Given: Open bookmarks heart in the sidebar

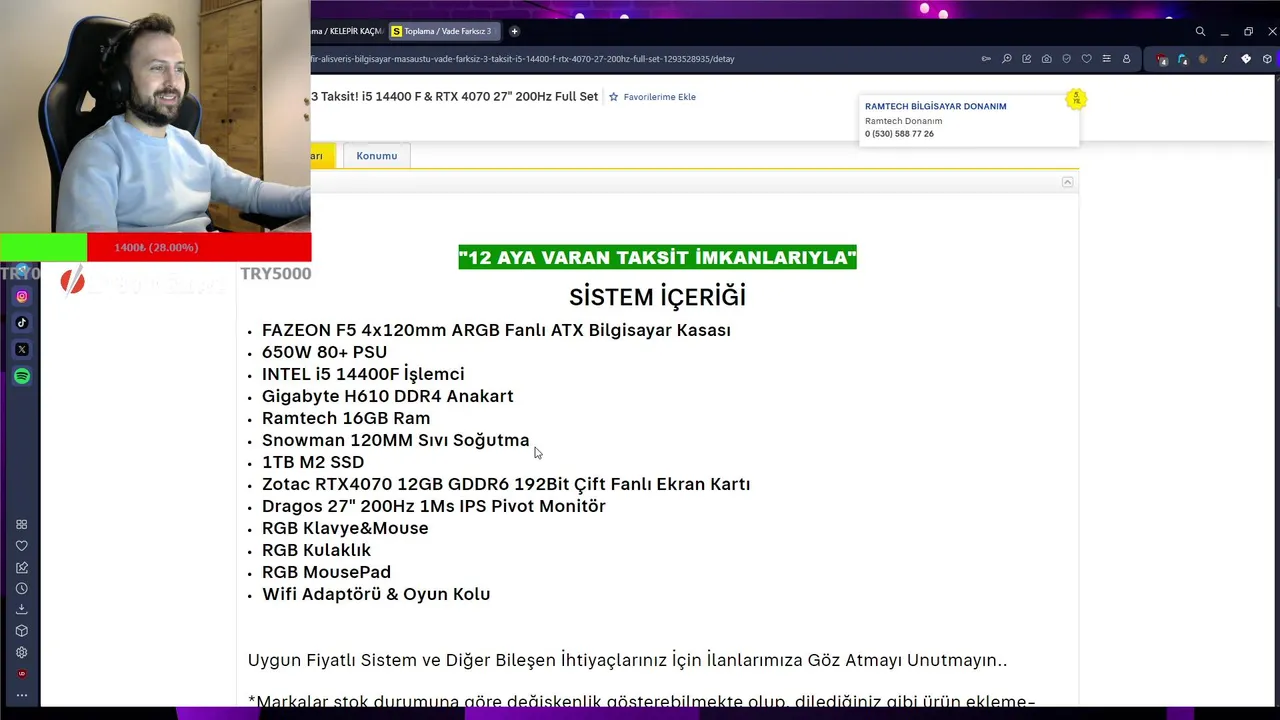Looking at the screenshot, I should pos(21,546).
